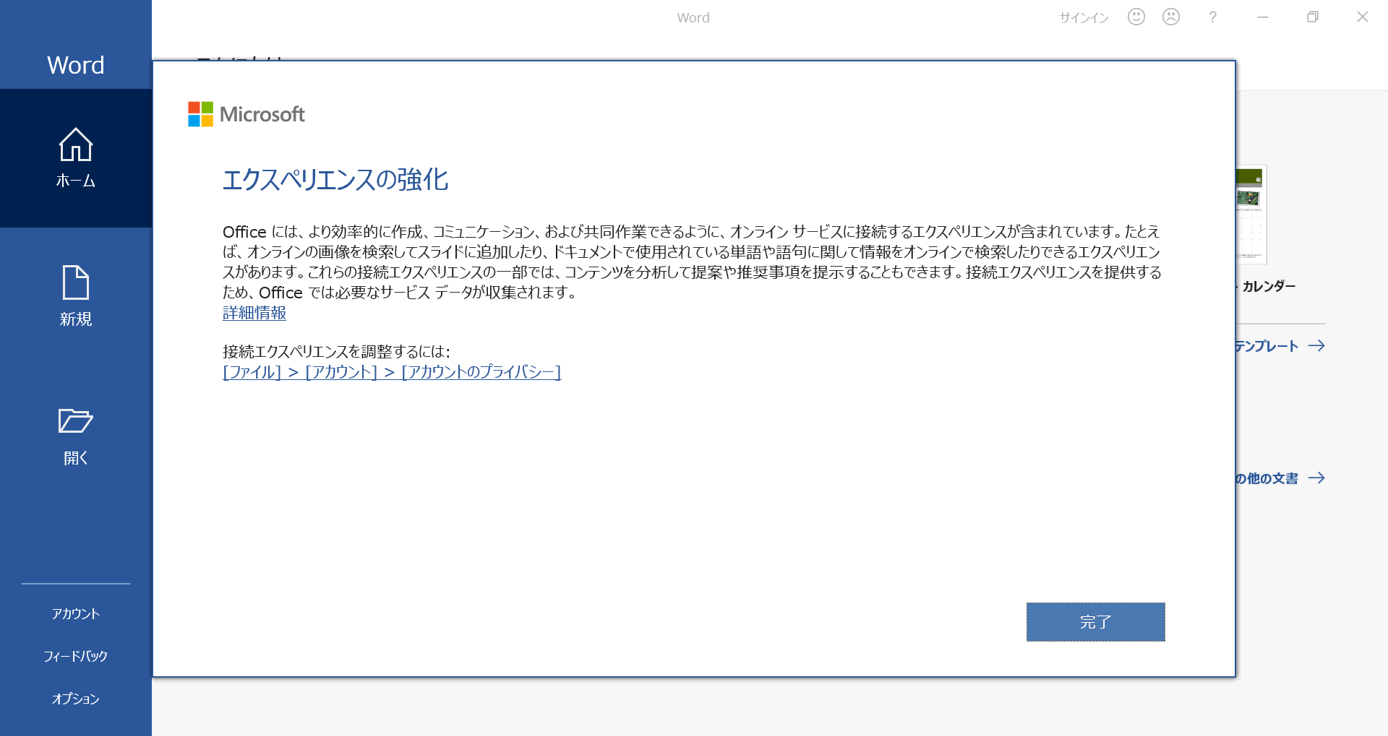
Task: Click the 新規 blank page icon
Action: [76, 283]
